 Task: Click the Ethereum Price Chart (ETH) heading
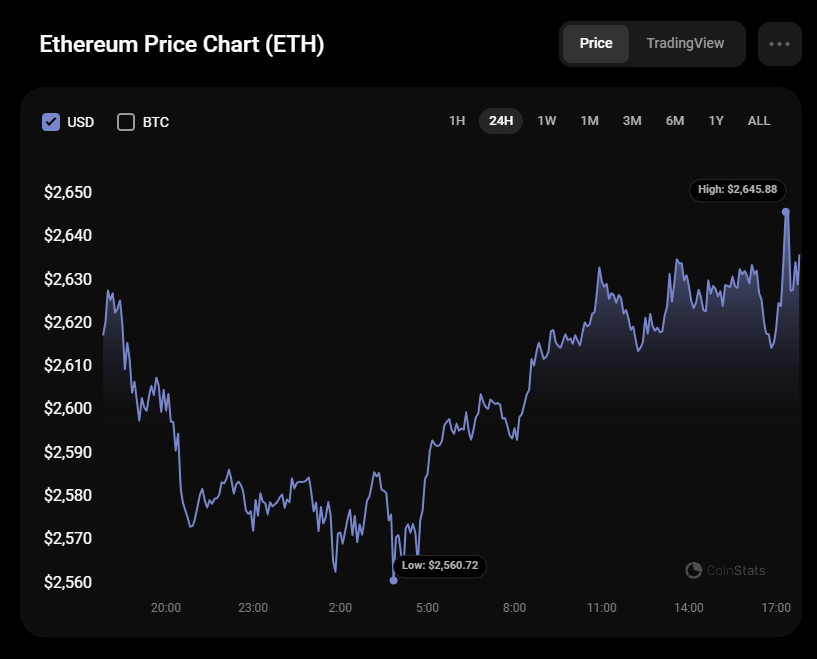(182, 45)
